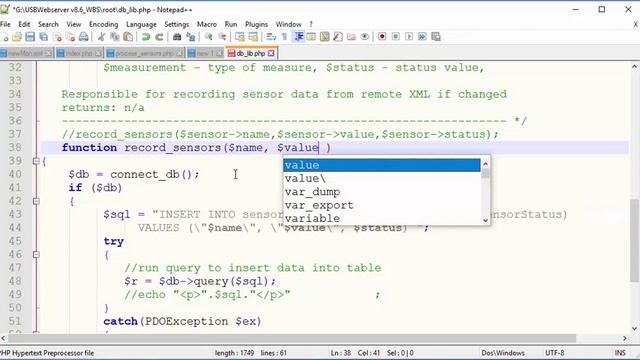Collapse the fold marker on line 46
This screenshot has width=640, height=360.
pos(36,255)
